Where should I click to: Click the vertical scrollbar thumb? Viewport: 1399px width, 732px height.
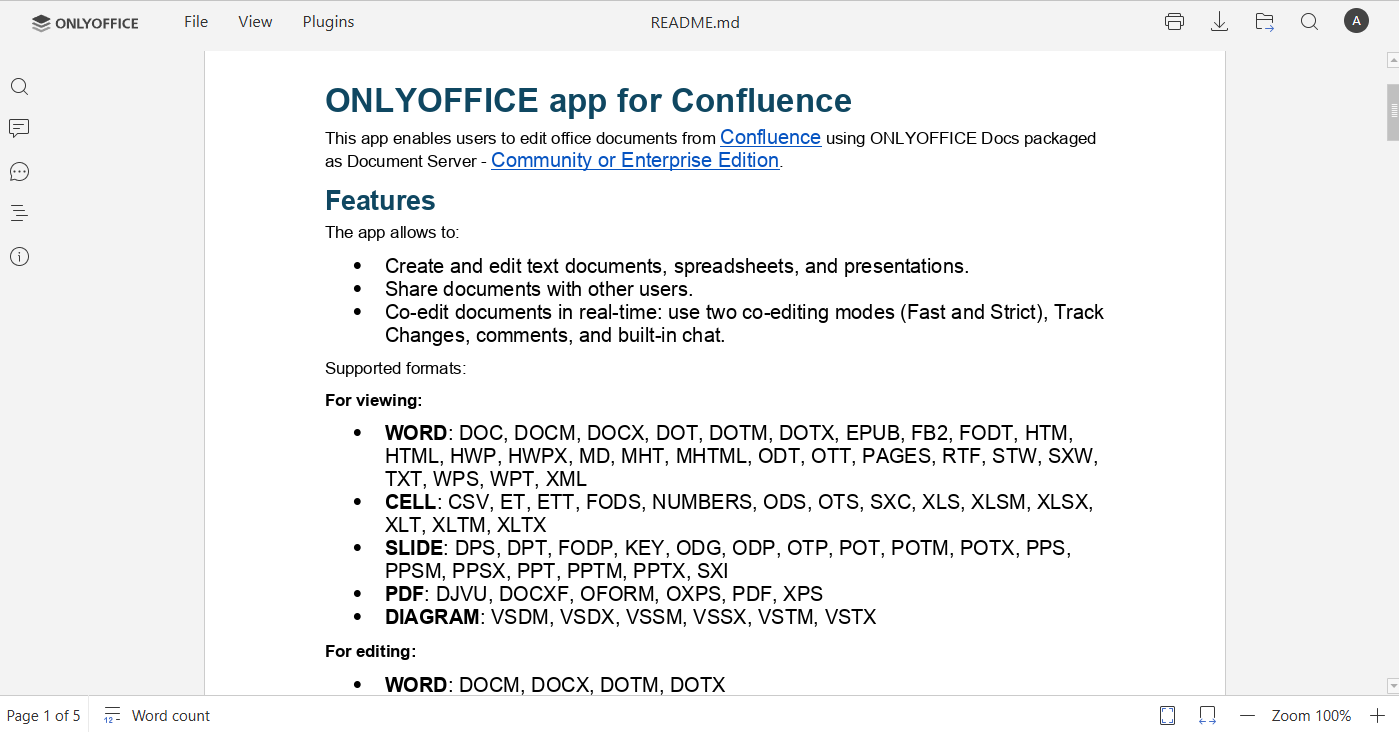tap(1392, 112)
